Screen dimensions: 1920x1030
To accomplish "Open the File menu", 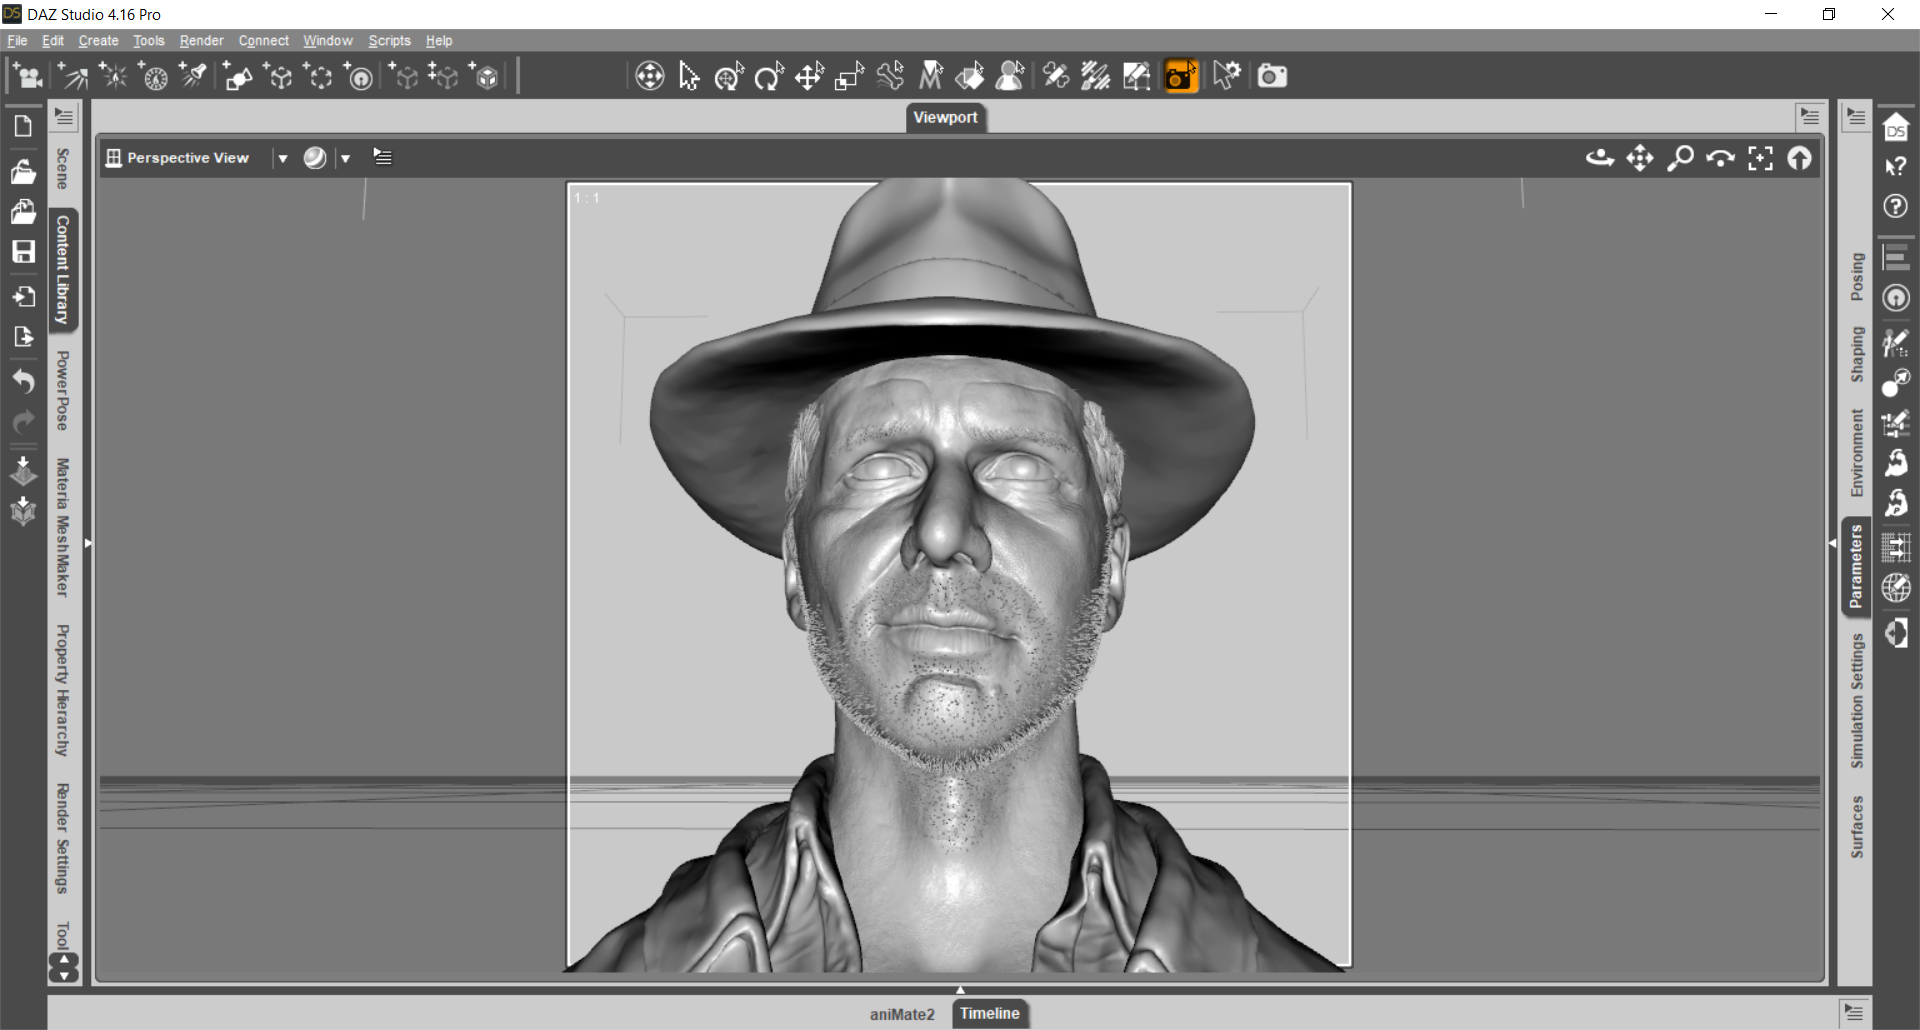I will pos(17,41).
